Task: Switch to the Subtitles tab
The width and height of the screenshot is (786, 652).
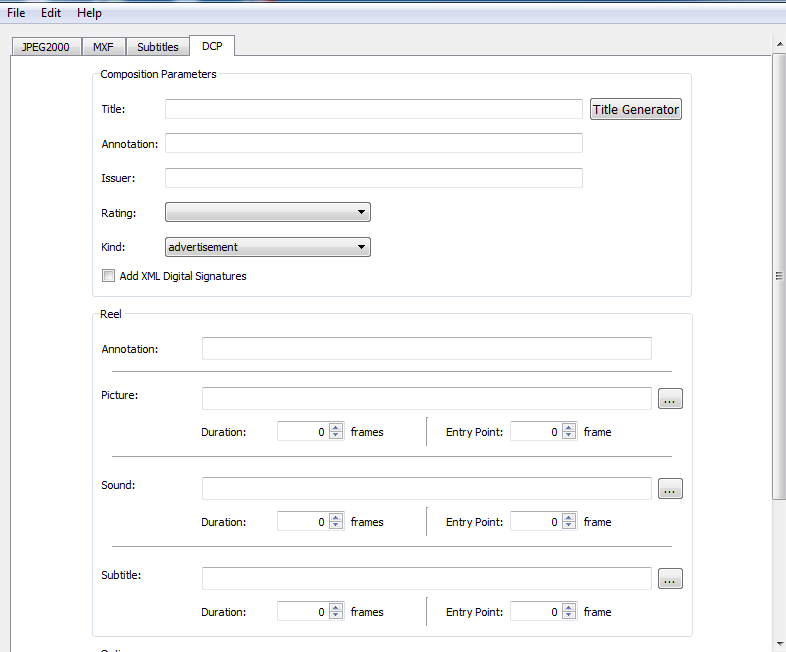Action: [x=158, y=47]
